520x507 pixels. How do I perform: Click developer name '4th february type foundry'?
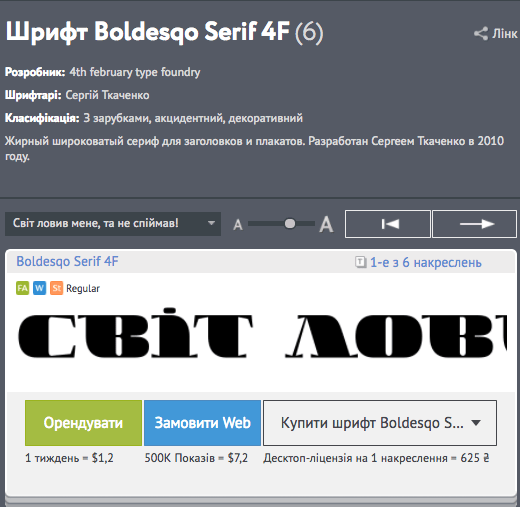point(135,72)
